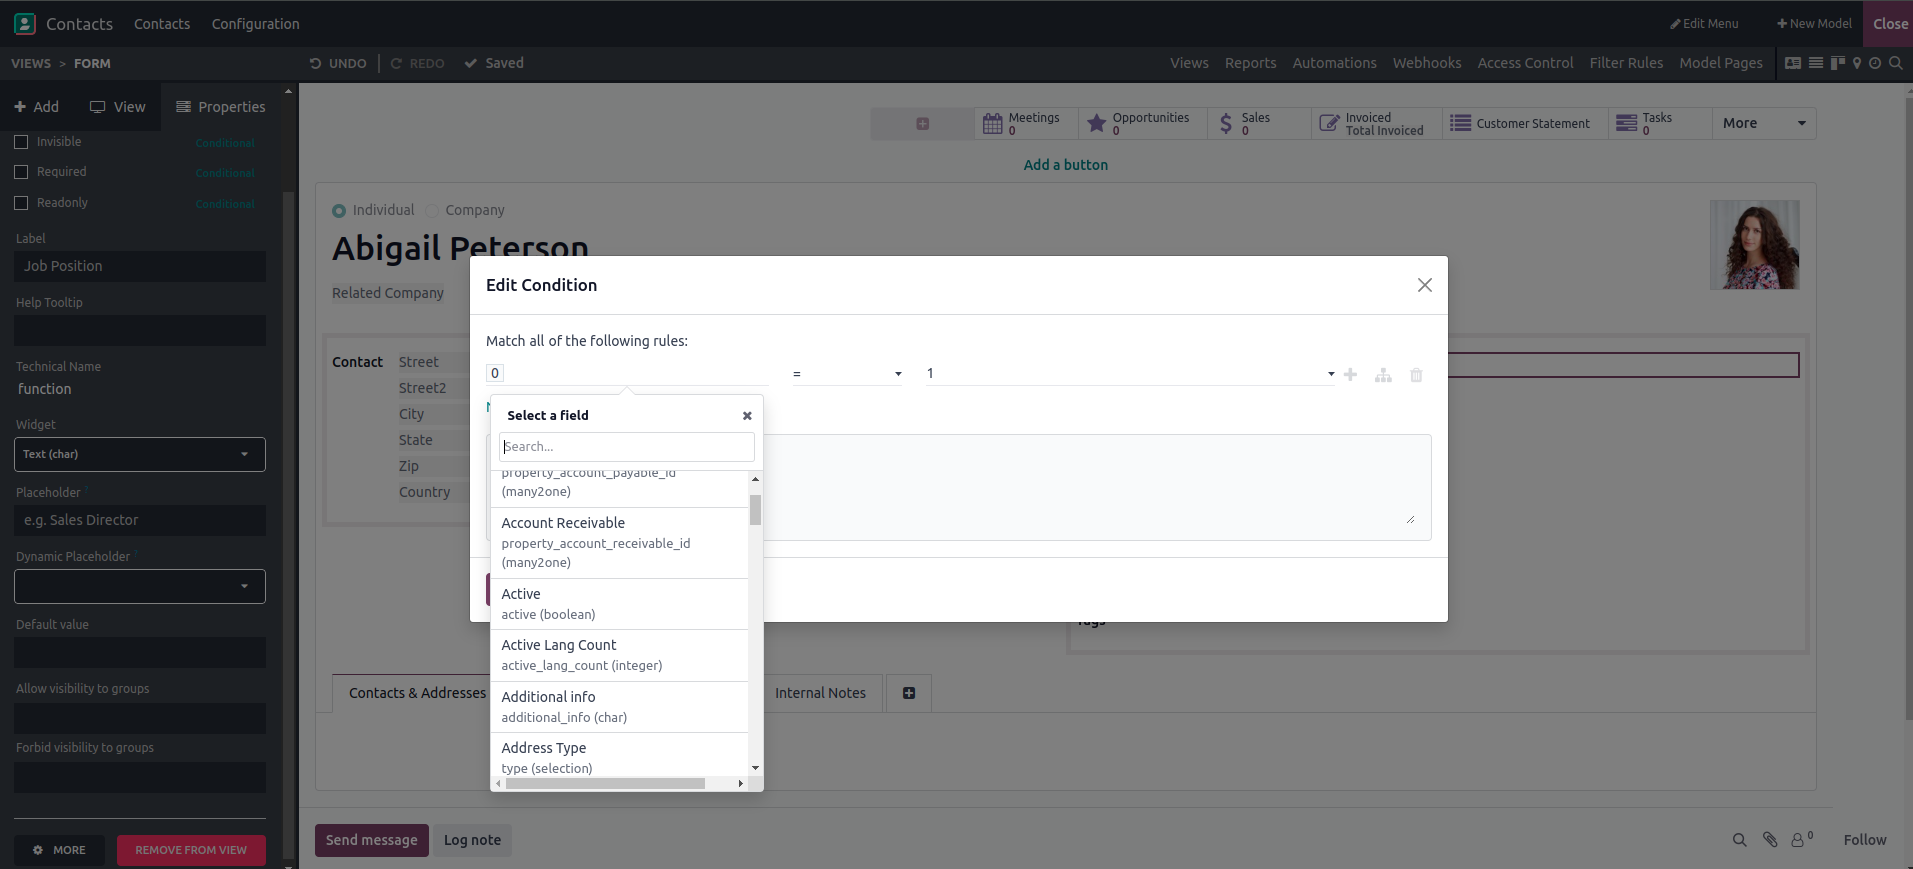
Task: Click the Contacts app logo icon
Action: 25,23
